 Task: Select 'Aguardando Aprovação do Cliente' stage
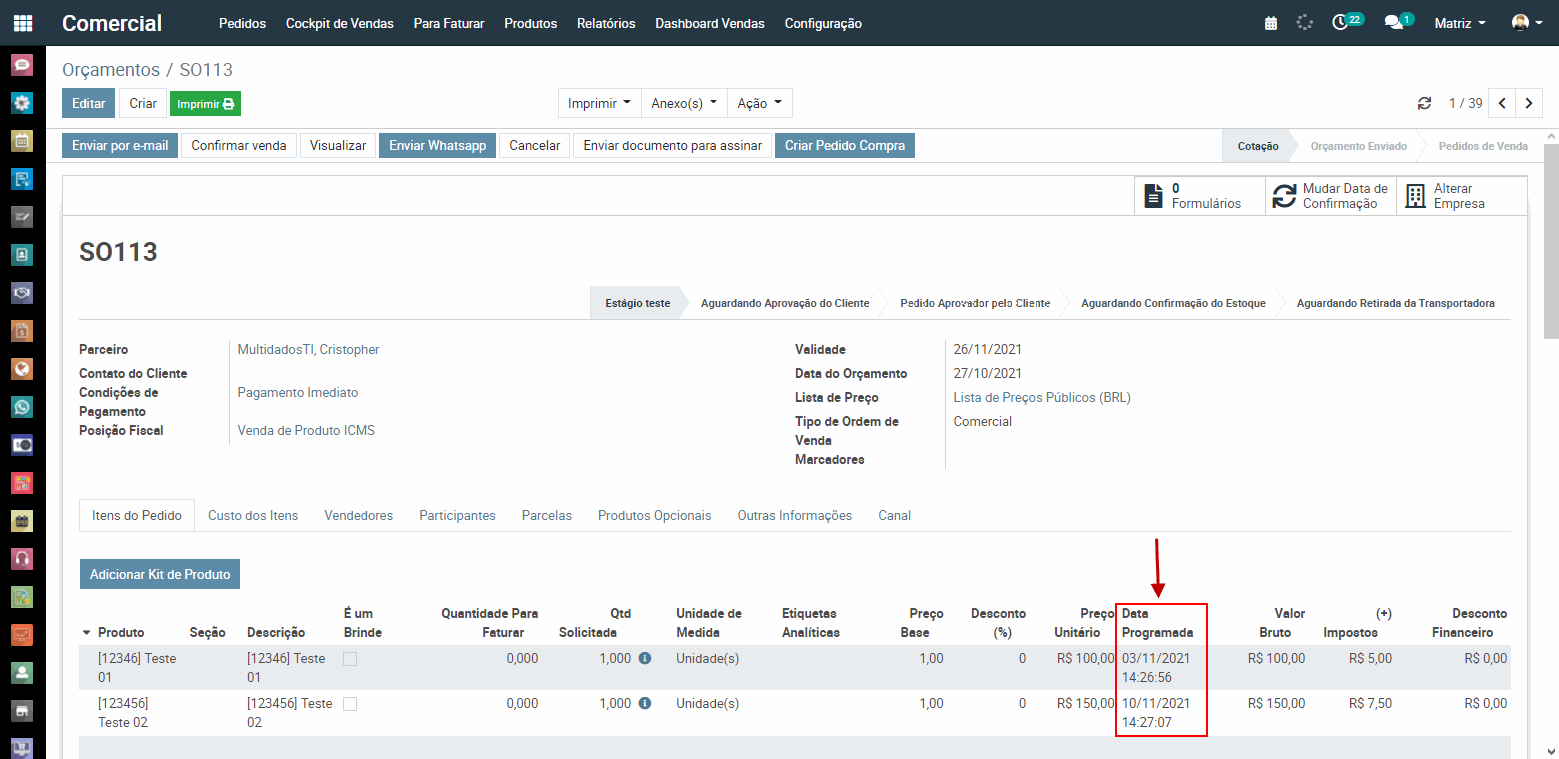tap(784, 303)
